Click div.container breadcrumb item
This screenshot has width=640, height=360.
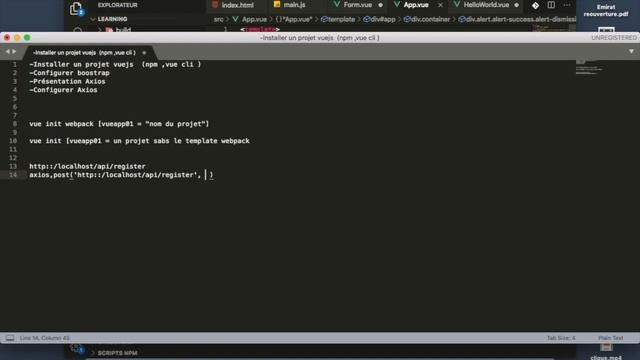click(x=427, y=19)
